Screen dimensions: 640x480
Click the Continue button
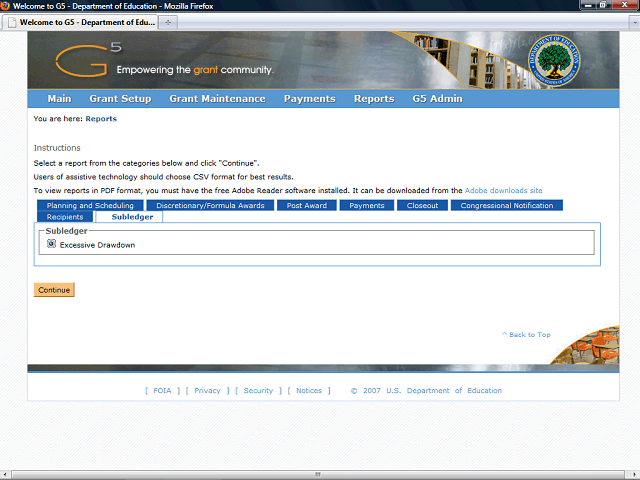(54, 290)
